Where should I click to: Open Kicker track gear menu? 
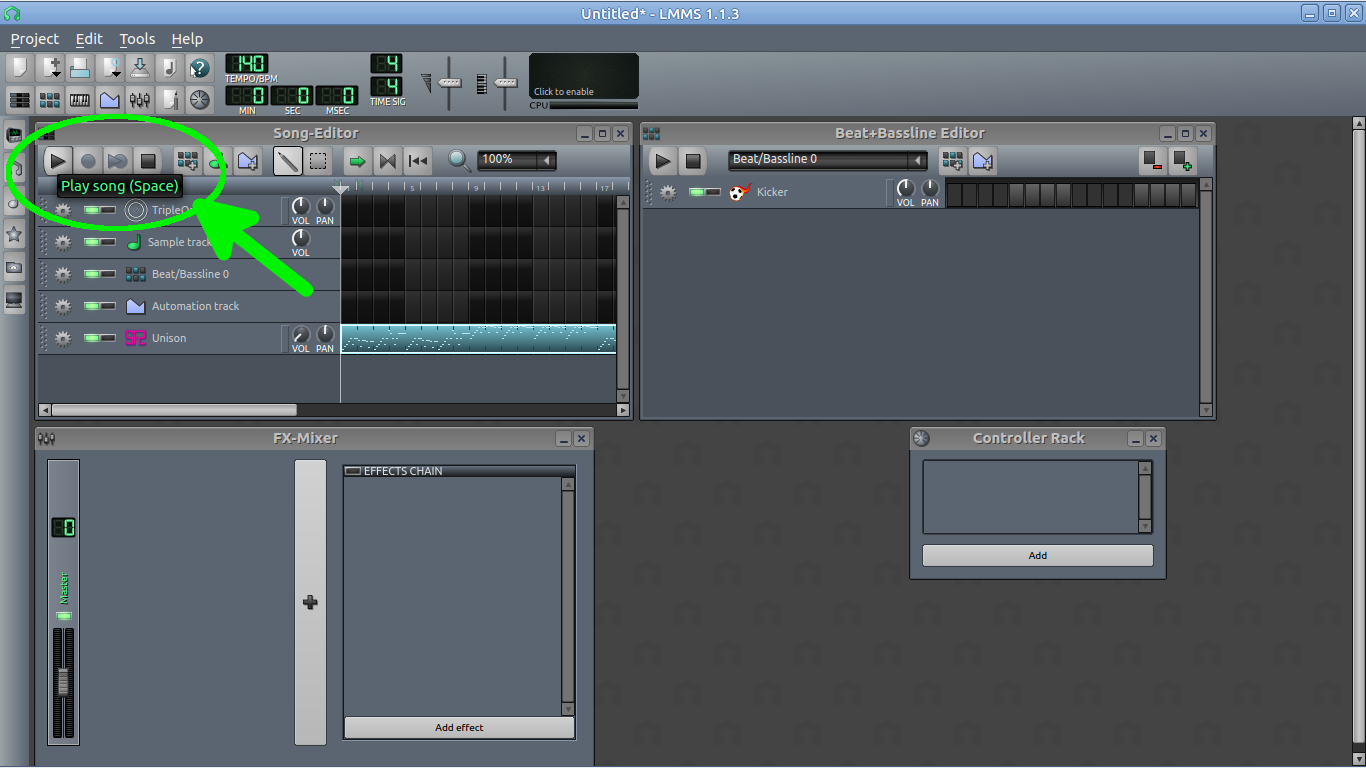(x=668, y=192)
